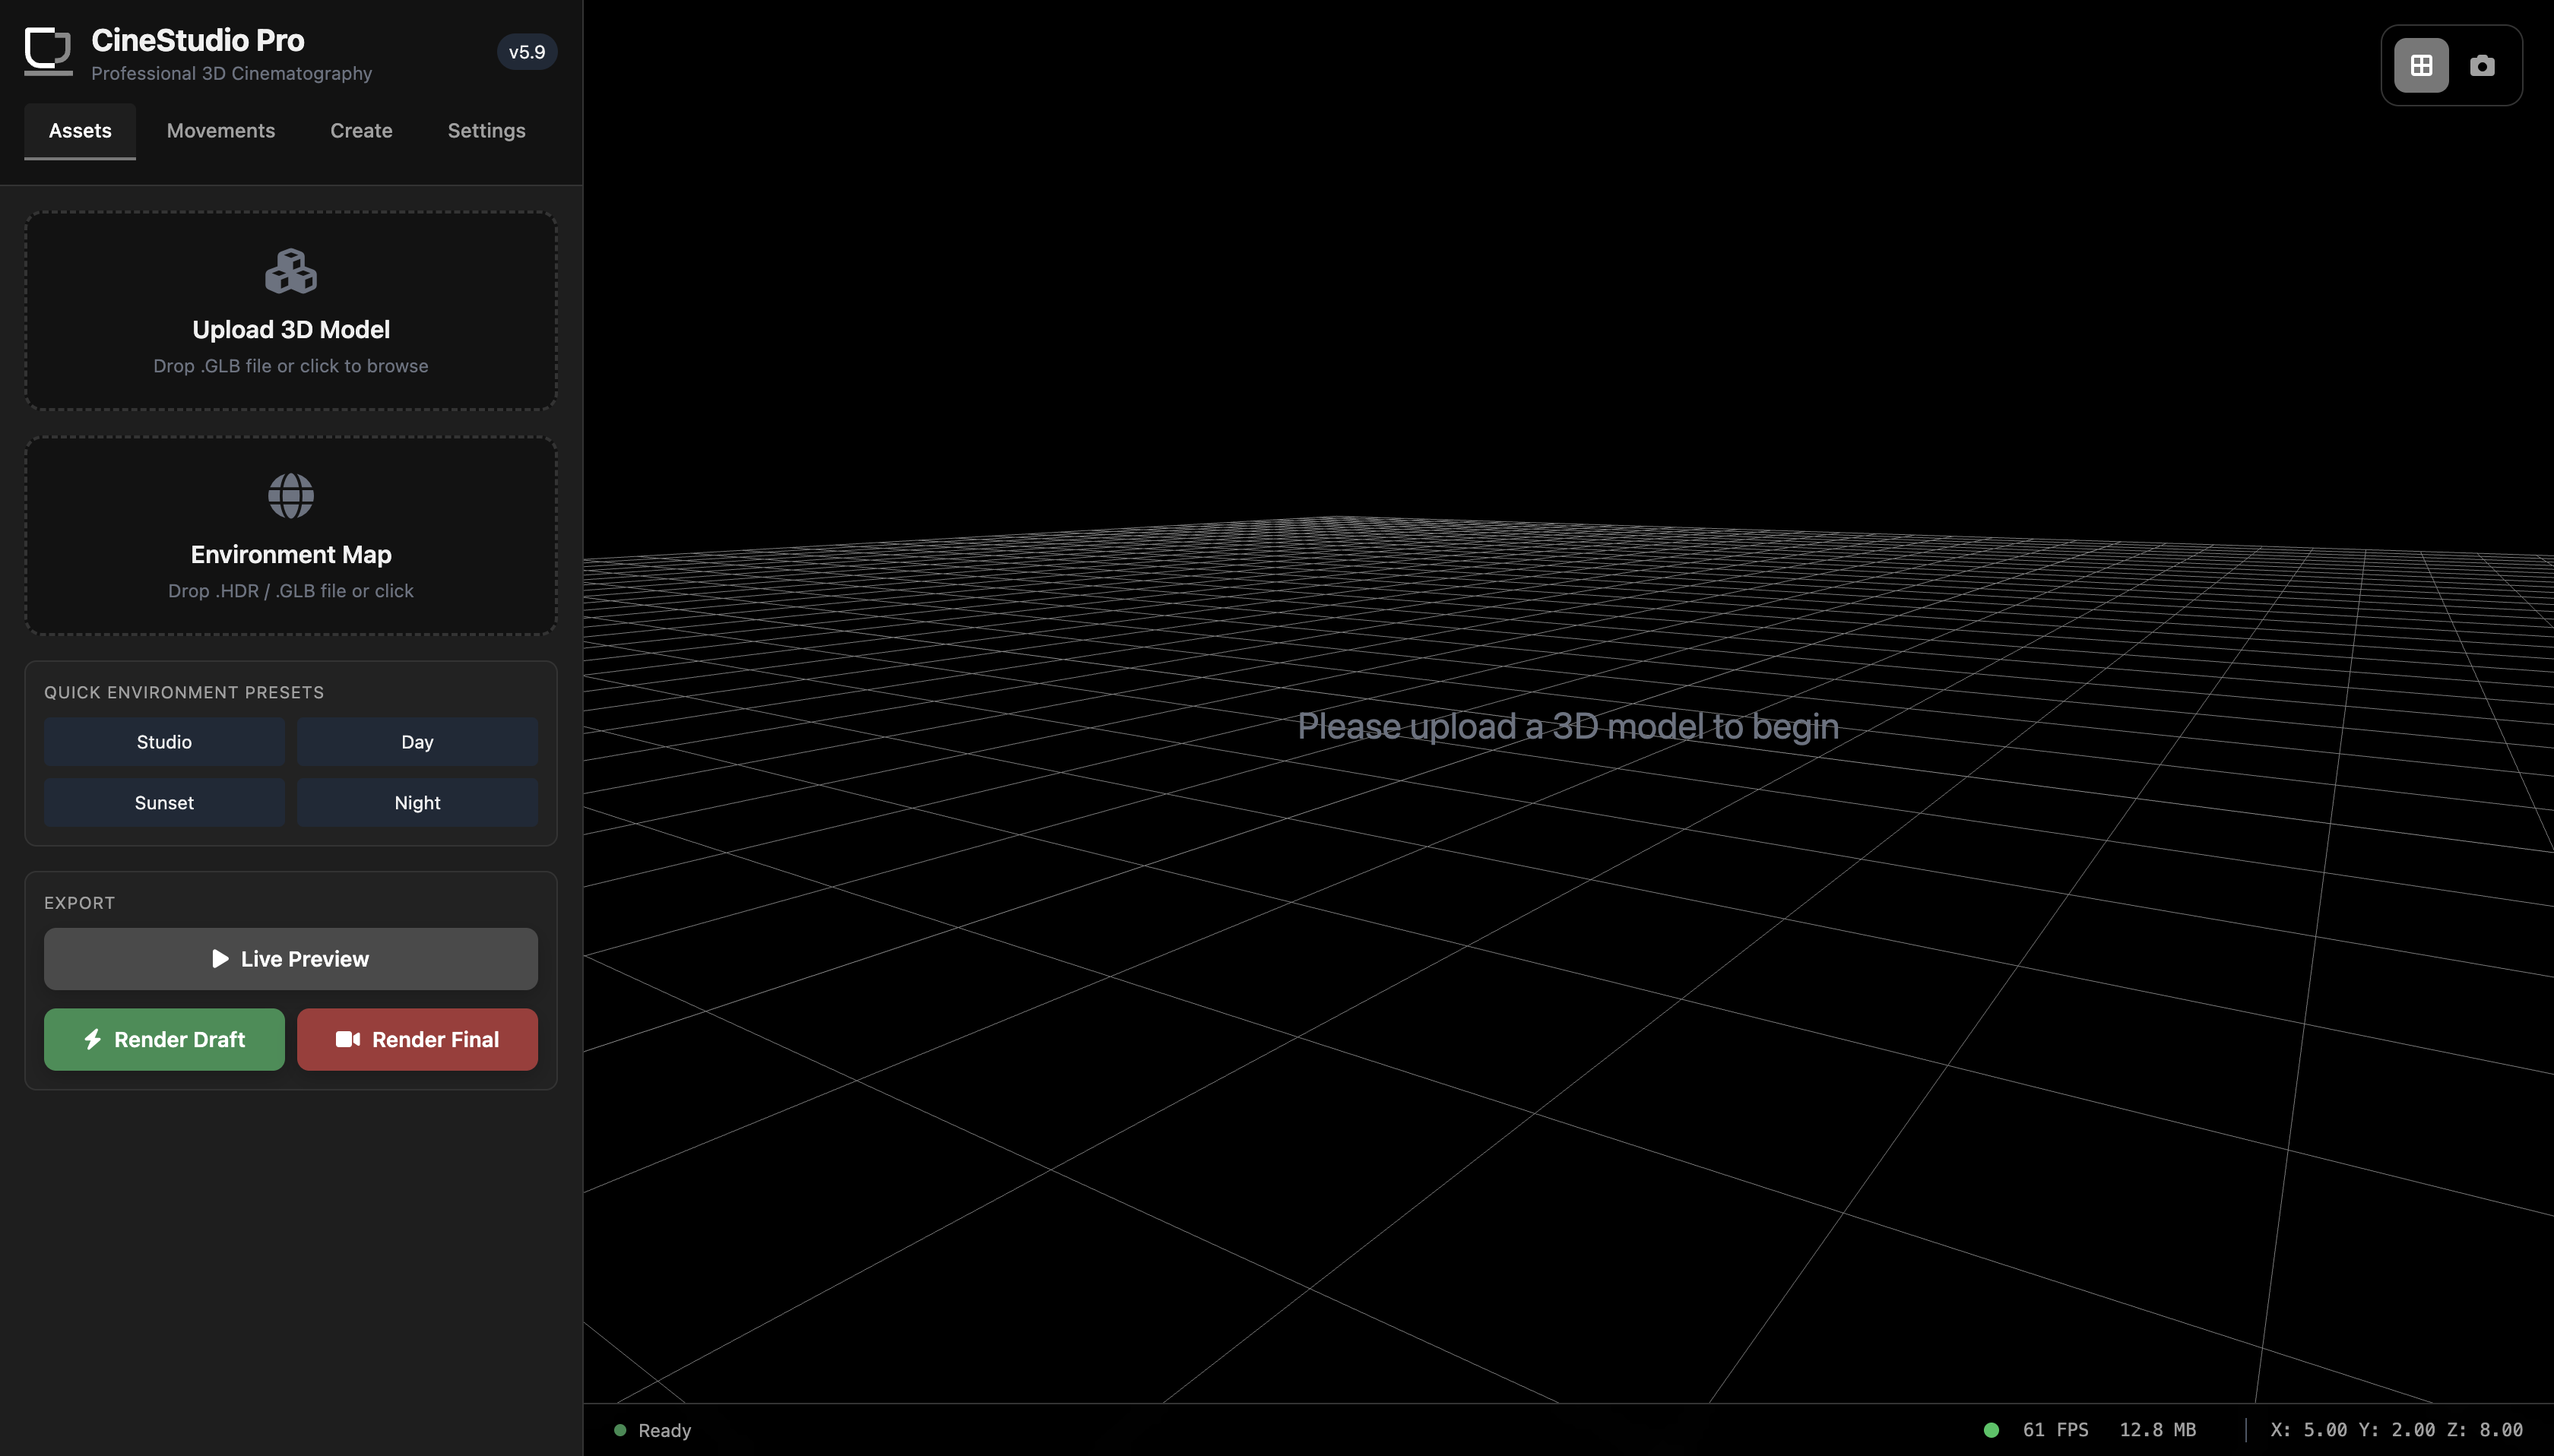2554x1456 pixels.
Task: Click the X Y Z camera coordinates
Action: click(x=2396, y=1430)
